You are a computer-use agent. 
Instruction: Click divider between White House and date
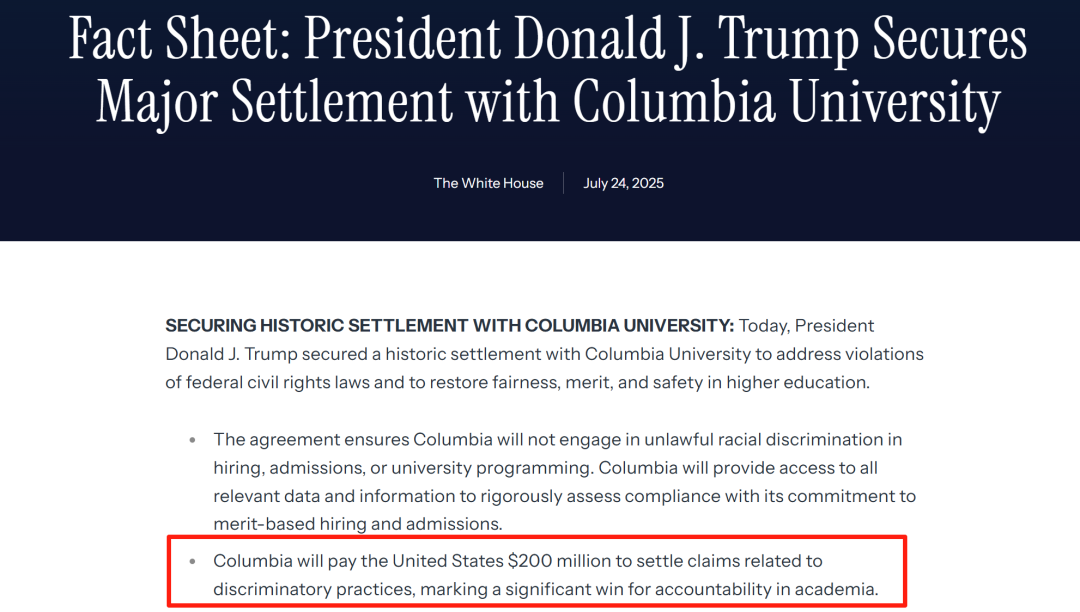[x=563, y=183]
